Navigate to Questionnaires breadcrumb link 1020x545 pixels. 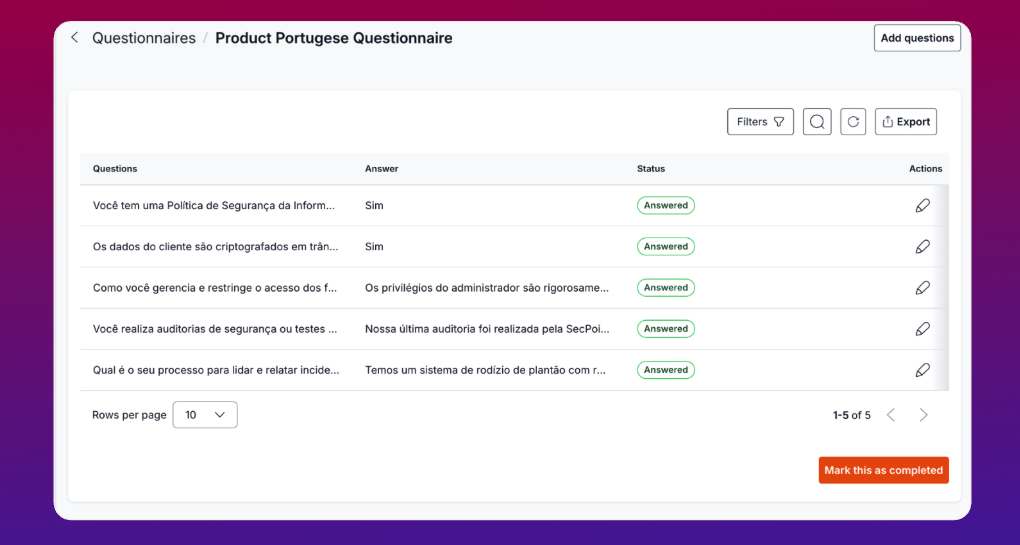click(x=144, y=38)
